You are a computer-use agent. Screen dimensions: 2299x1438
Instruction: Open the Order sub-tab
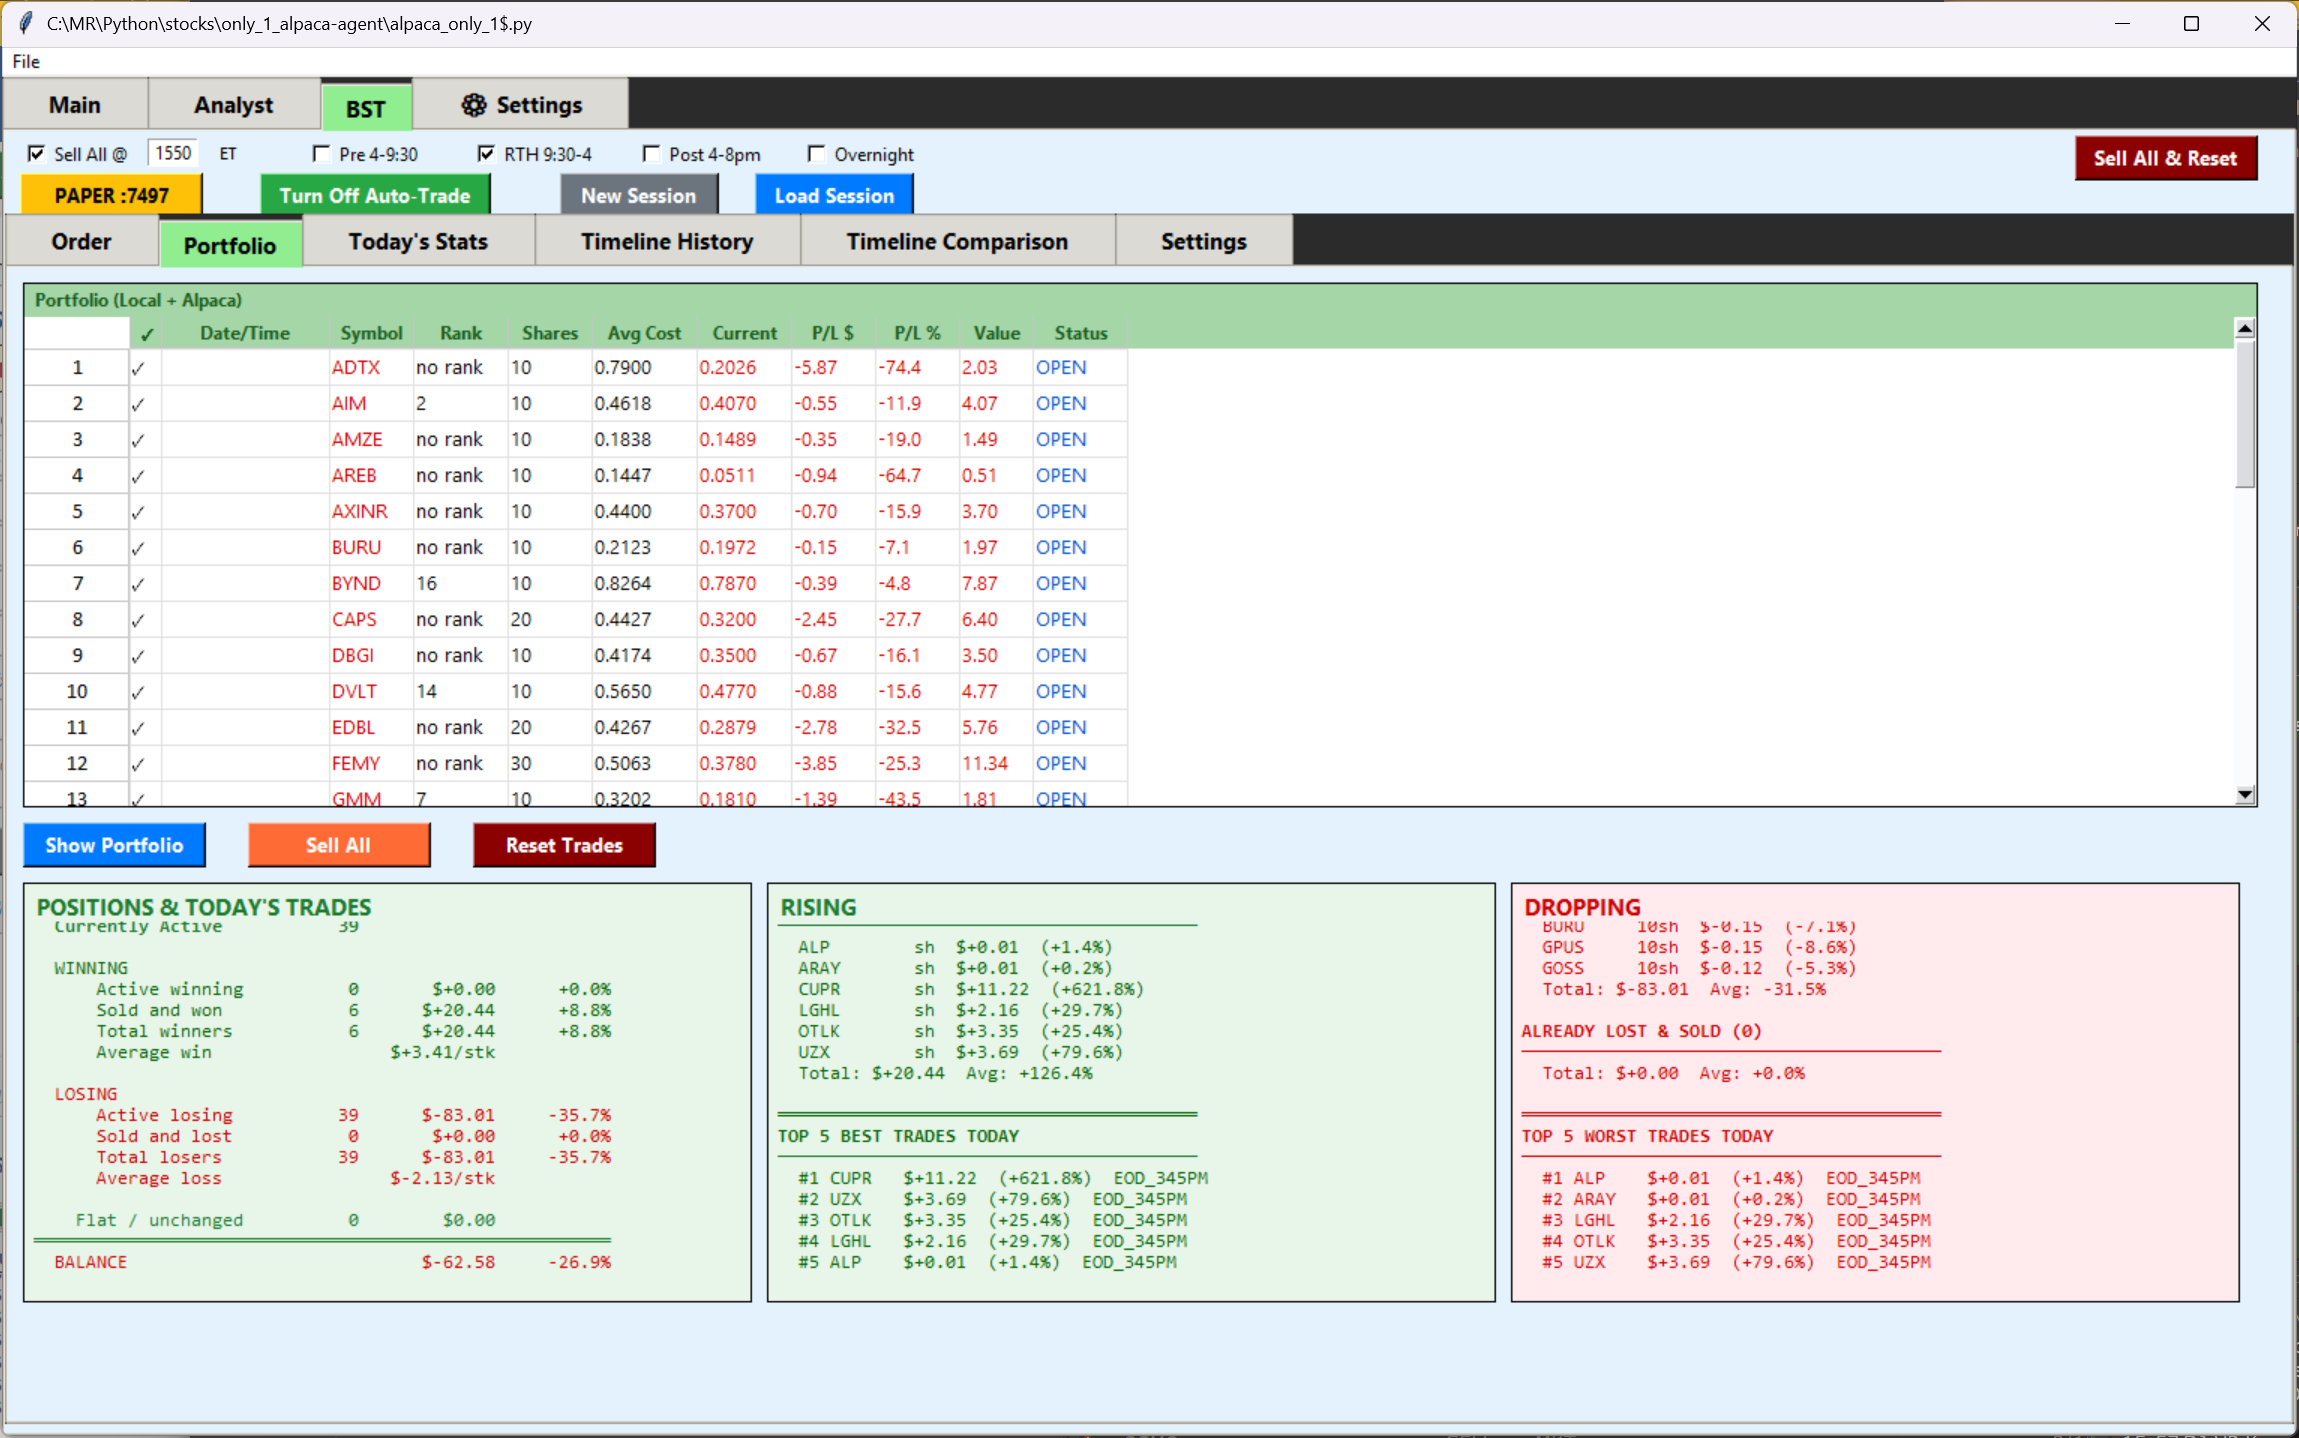(82, 242)
